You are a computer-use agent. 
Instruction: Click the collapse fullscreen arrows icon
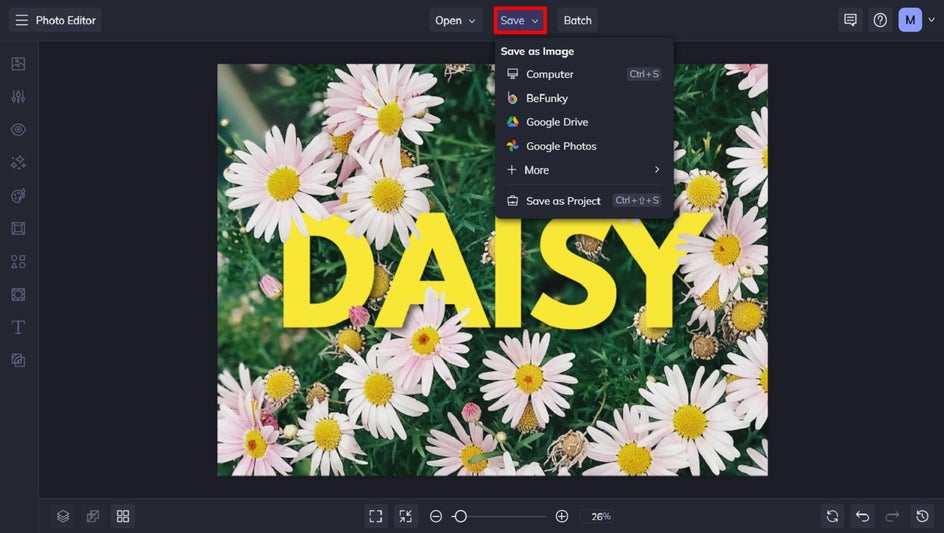[406, 516]
